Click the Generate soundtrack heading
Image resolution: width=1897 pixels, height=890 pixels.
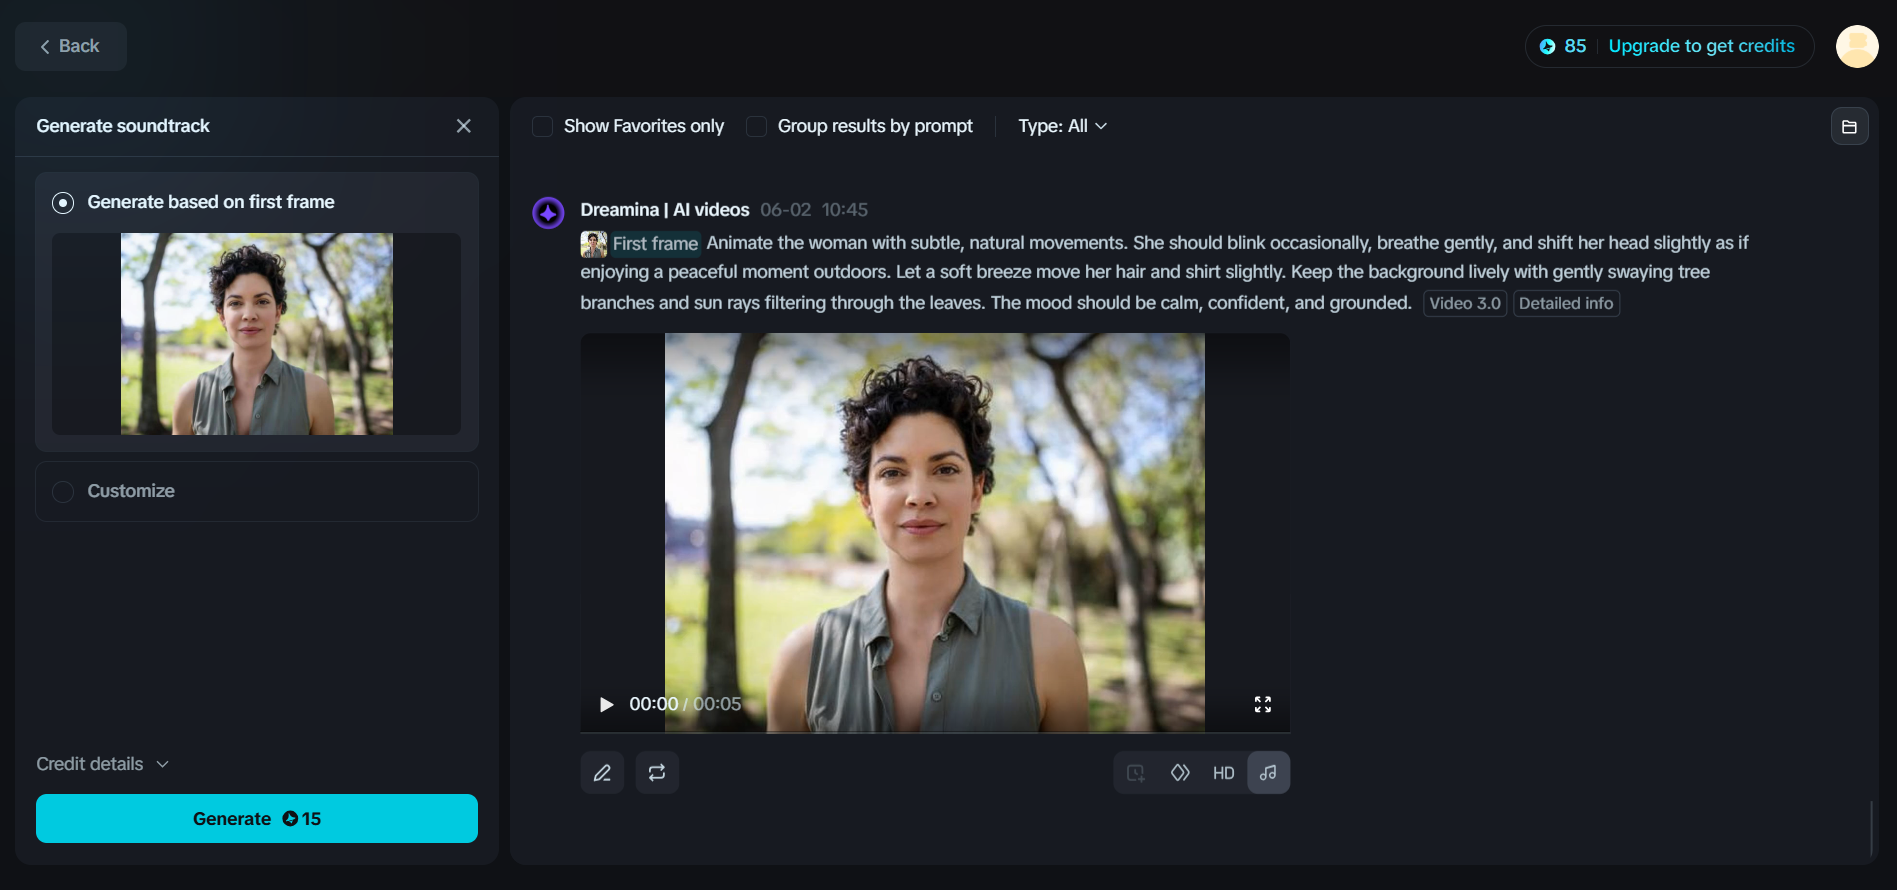click(x=123, y=126)
